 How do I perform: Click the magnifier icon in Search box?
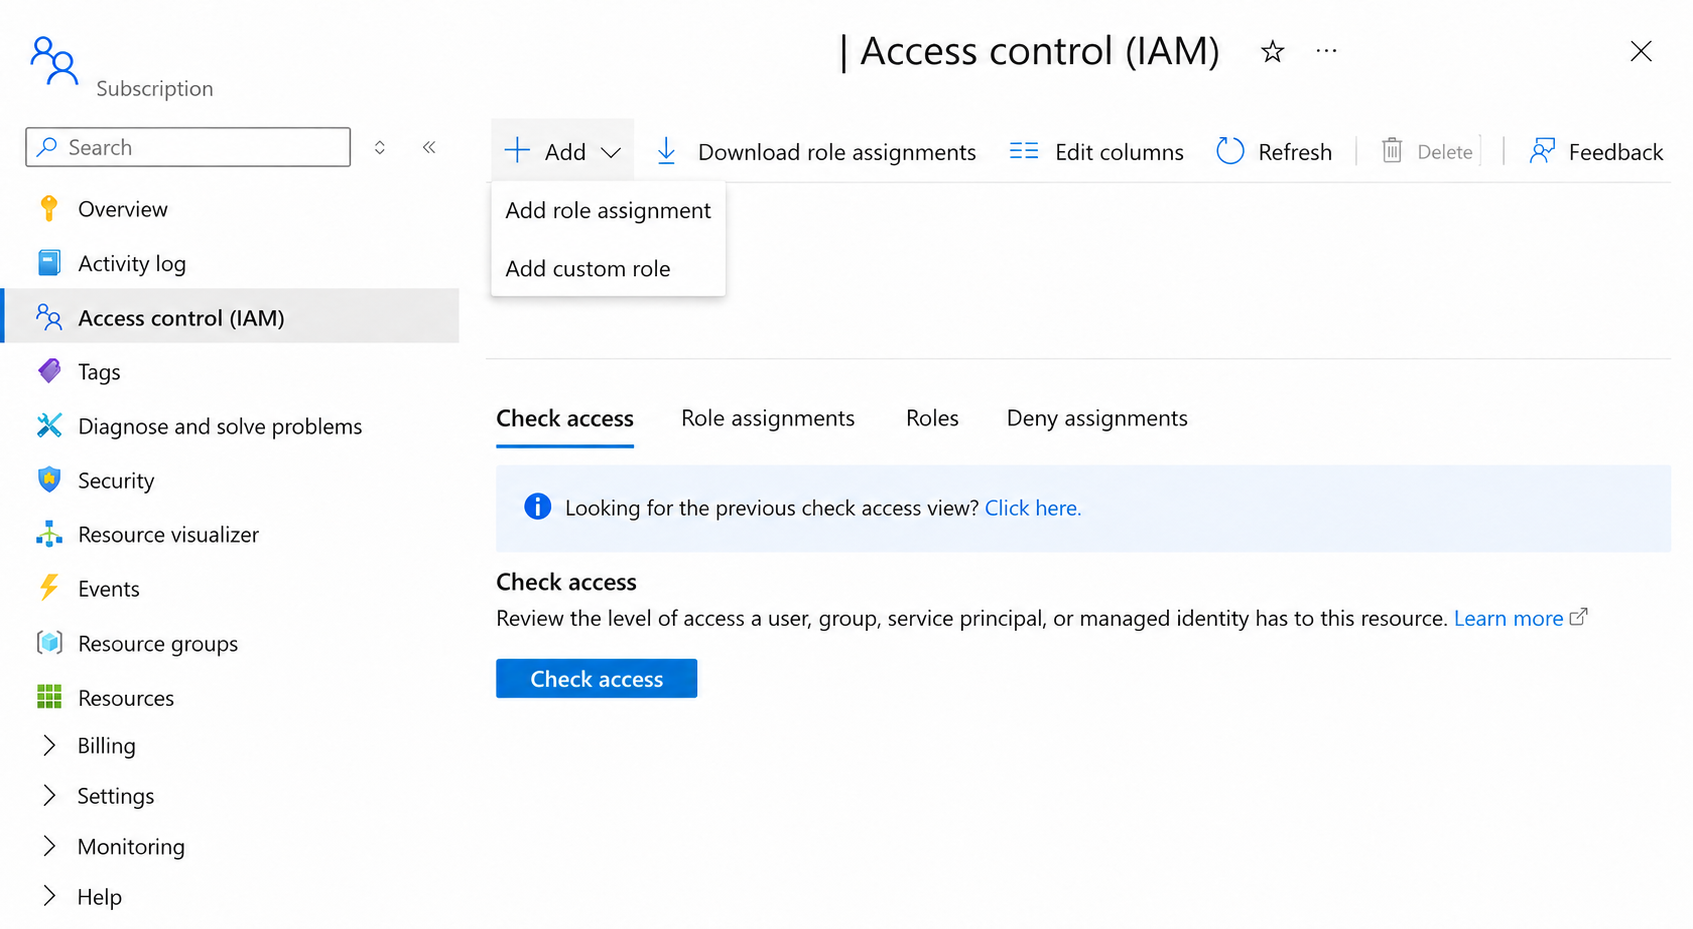pos(47,147)
